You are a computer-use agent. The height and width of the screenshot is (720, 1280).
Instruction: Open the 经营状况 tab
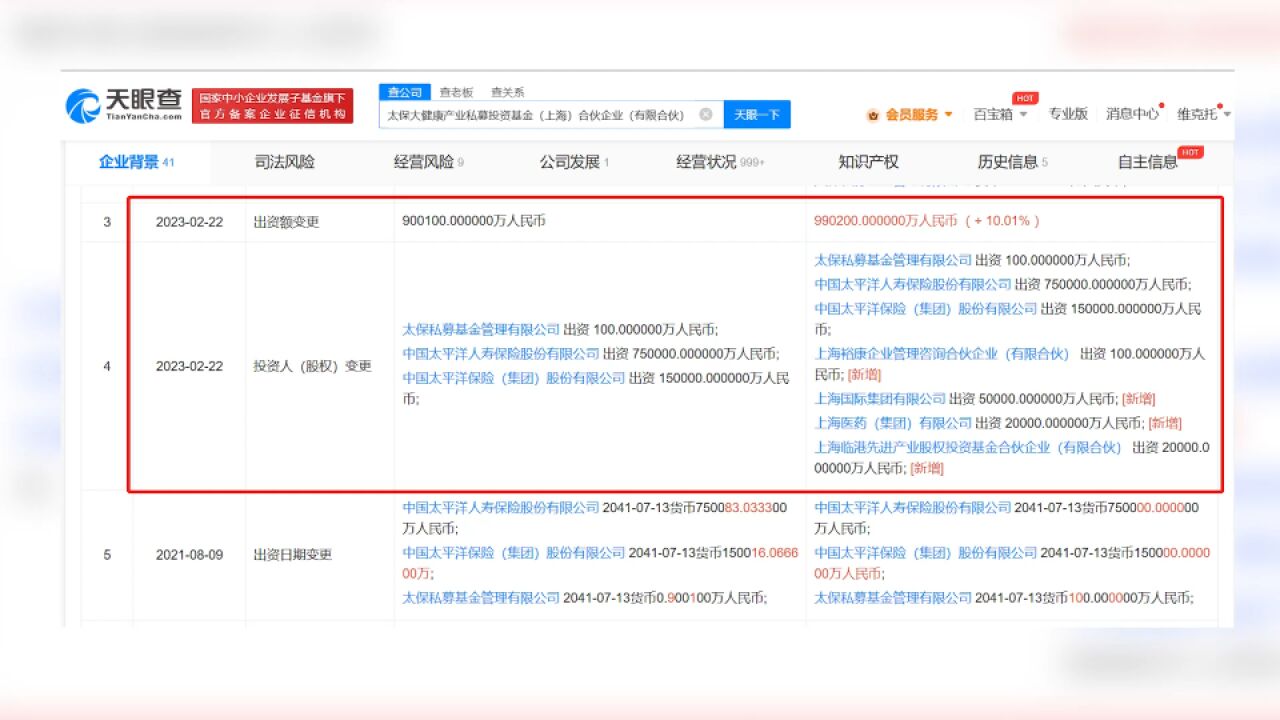click(720, 162)
